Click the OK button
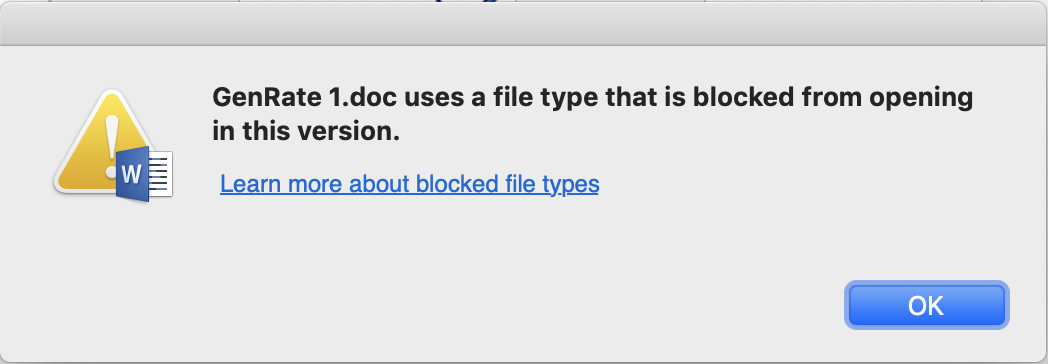 (926, 305)
